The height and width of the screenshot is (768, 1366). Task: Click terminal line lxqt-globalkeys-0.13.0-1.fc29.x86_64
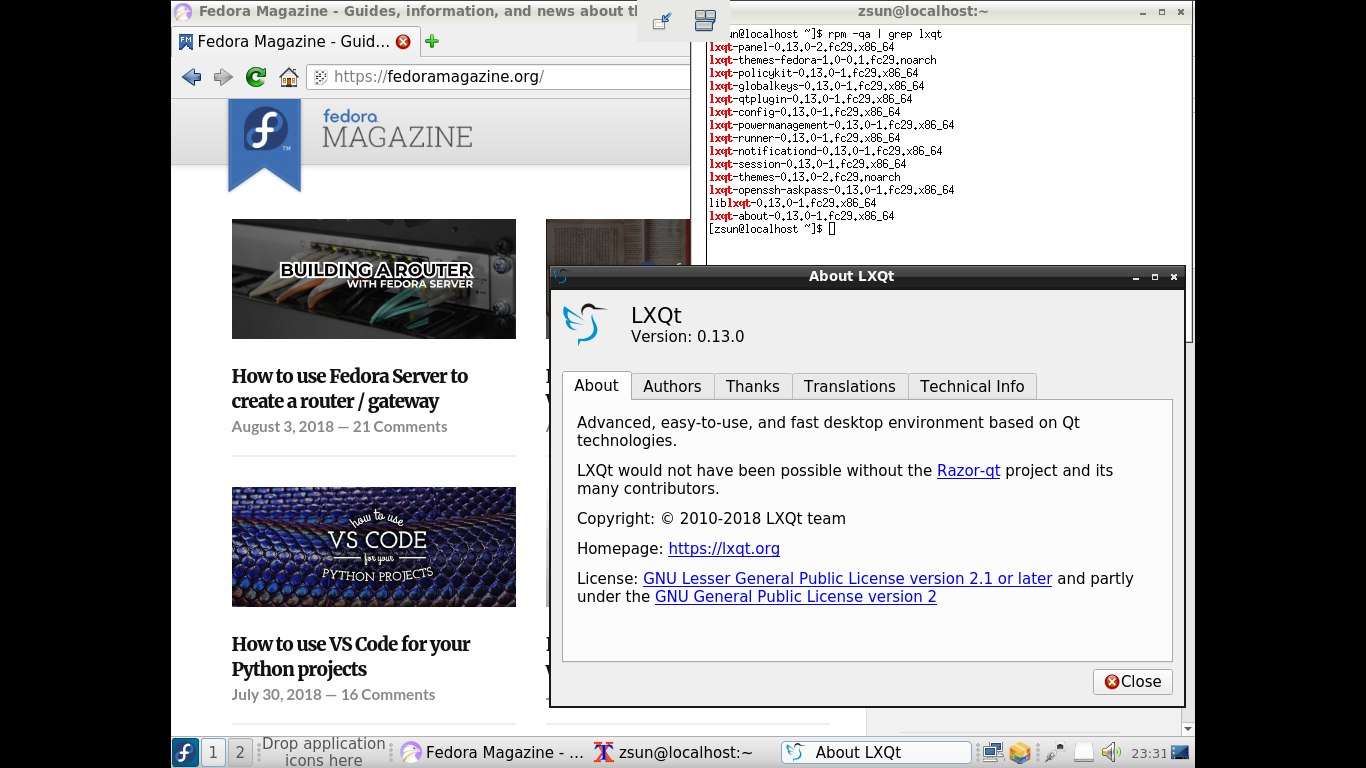[x=817, y=86]
